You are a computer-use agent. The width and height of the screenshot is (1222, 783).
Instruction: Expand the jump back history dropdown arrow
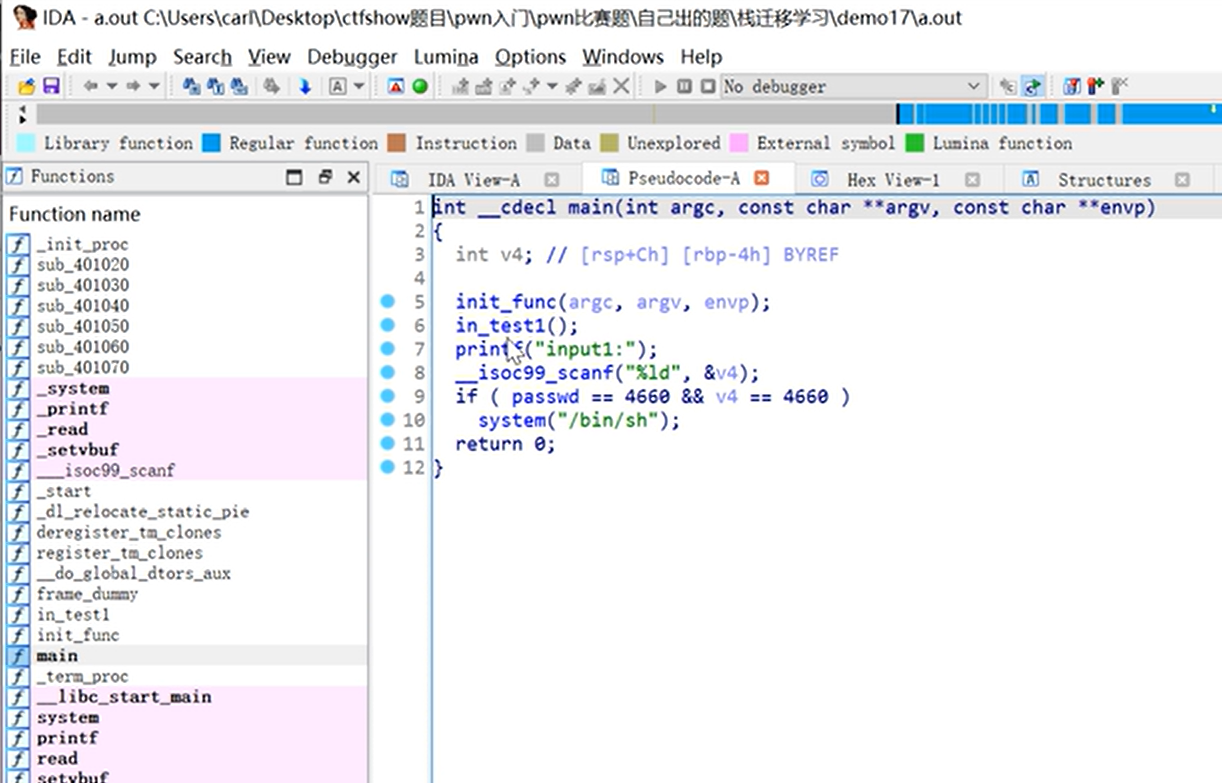coord(112,87)
